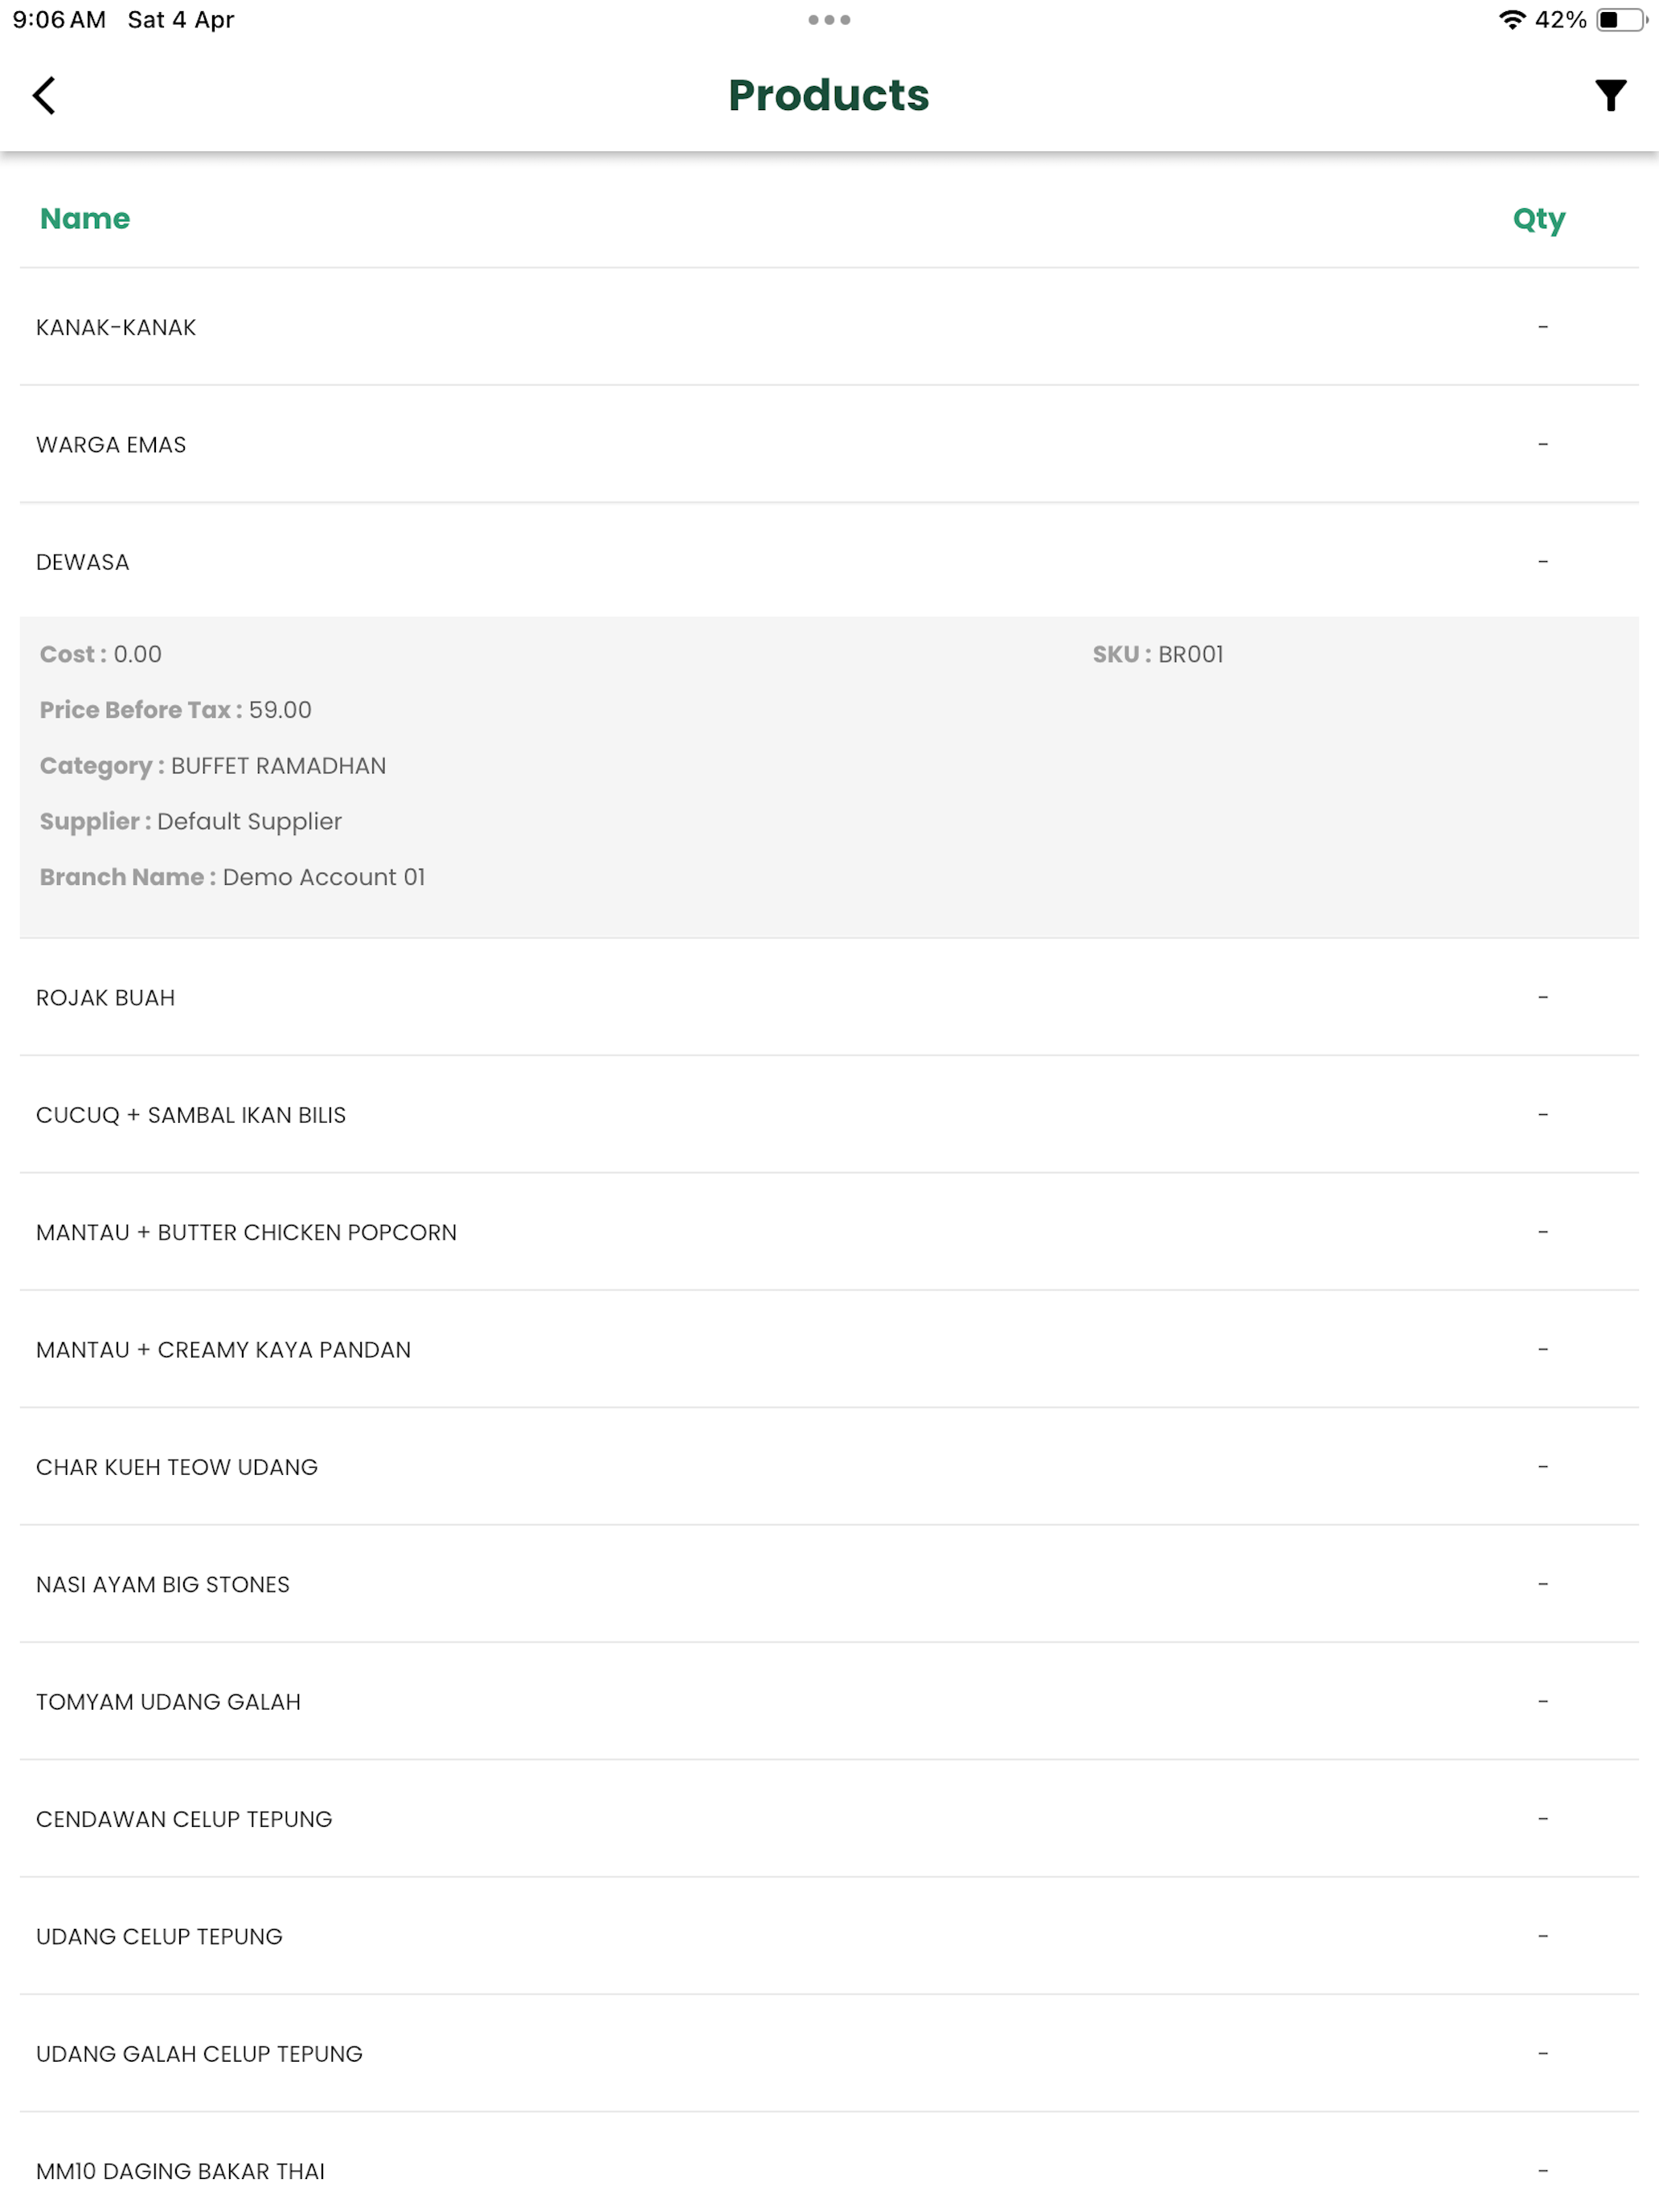Open NASI AYAM BIG STONES details

coord(829,1584)
